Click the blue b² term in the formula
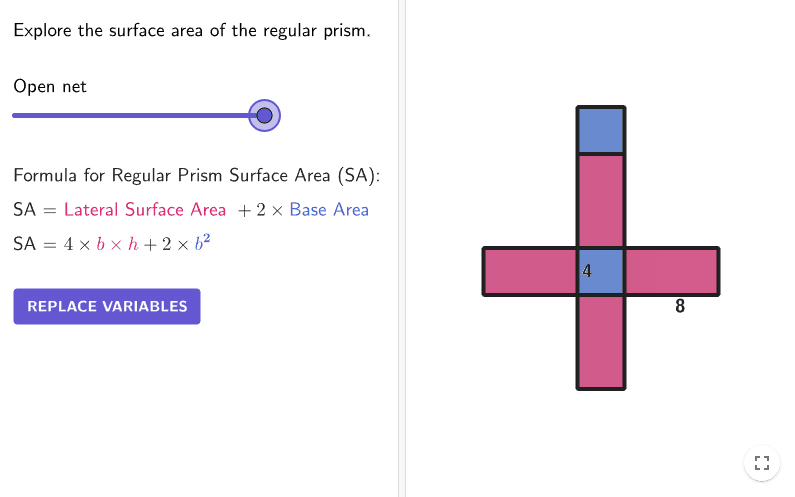The width and height of the screenshot is (795, 497). 200,243
